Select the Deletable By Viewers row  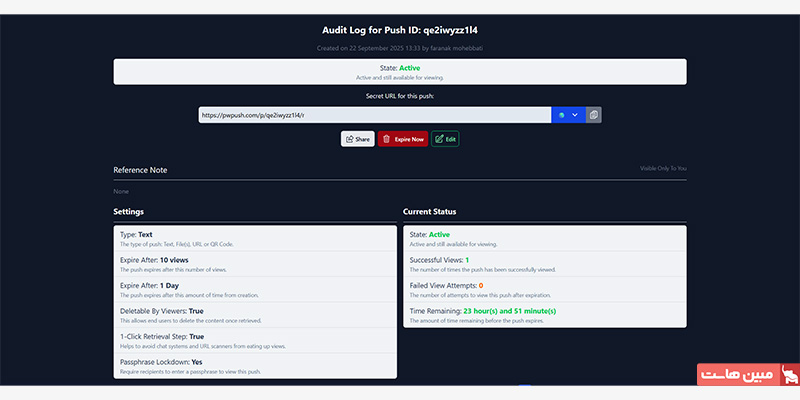pos(255,314)
